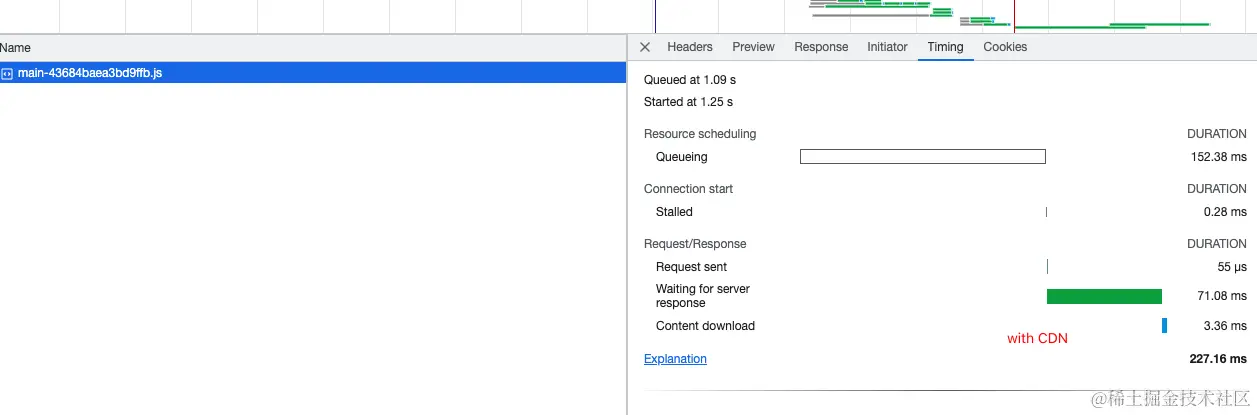Open the Headers tab

pos(690,47)
